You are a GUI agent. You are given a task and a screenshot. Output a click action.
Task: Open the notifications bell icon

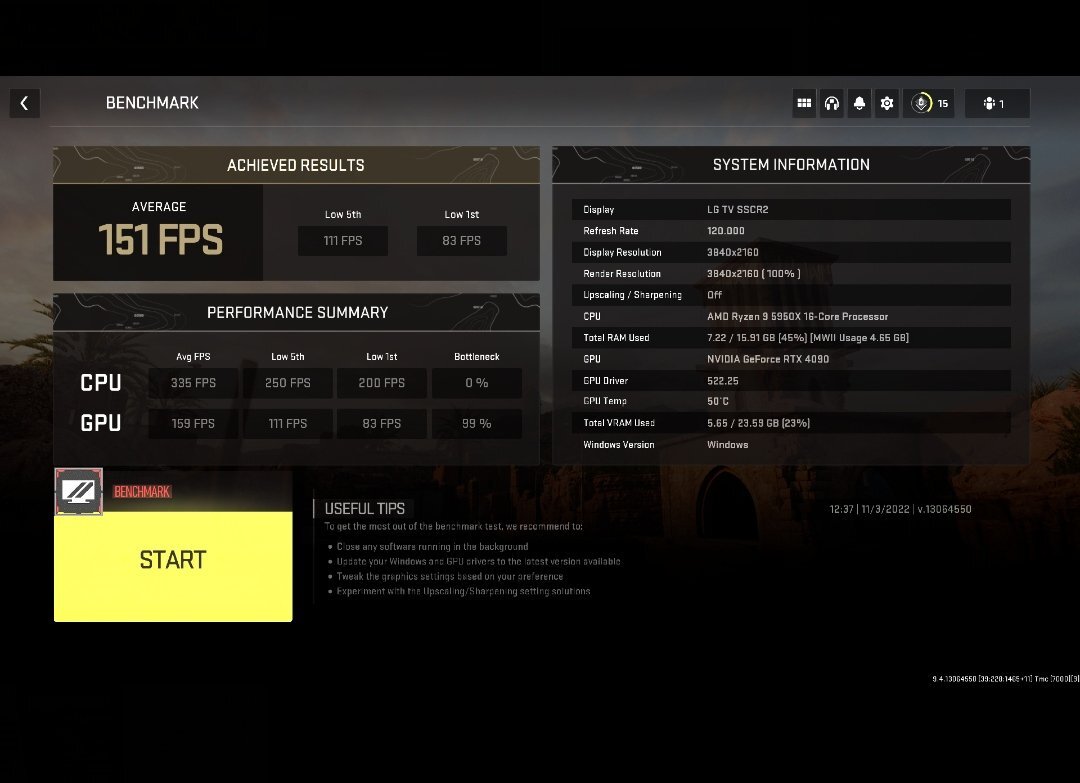pyautogui.click(x=859, y=103)
